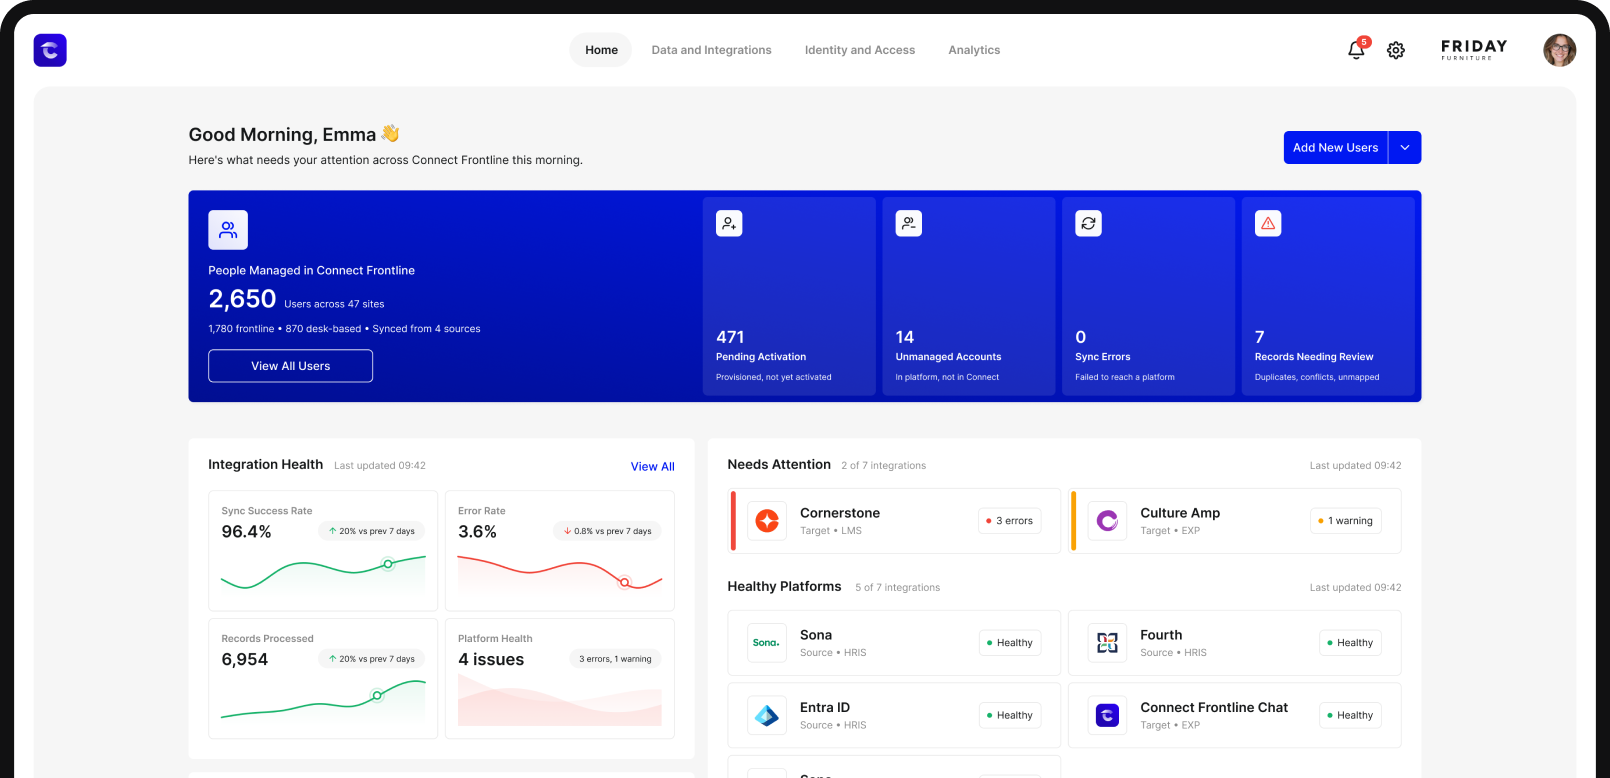Click the '5 of 7 integrations' text

click(x=898, y=588)
